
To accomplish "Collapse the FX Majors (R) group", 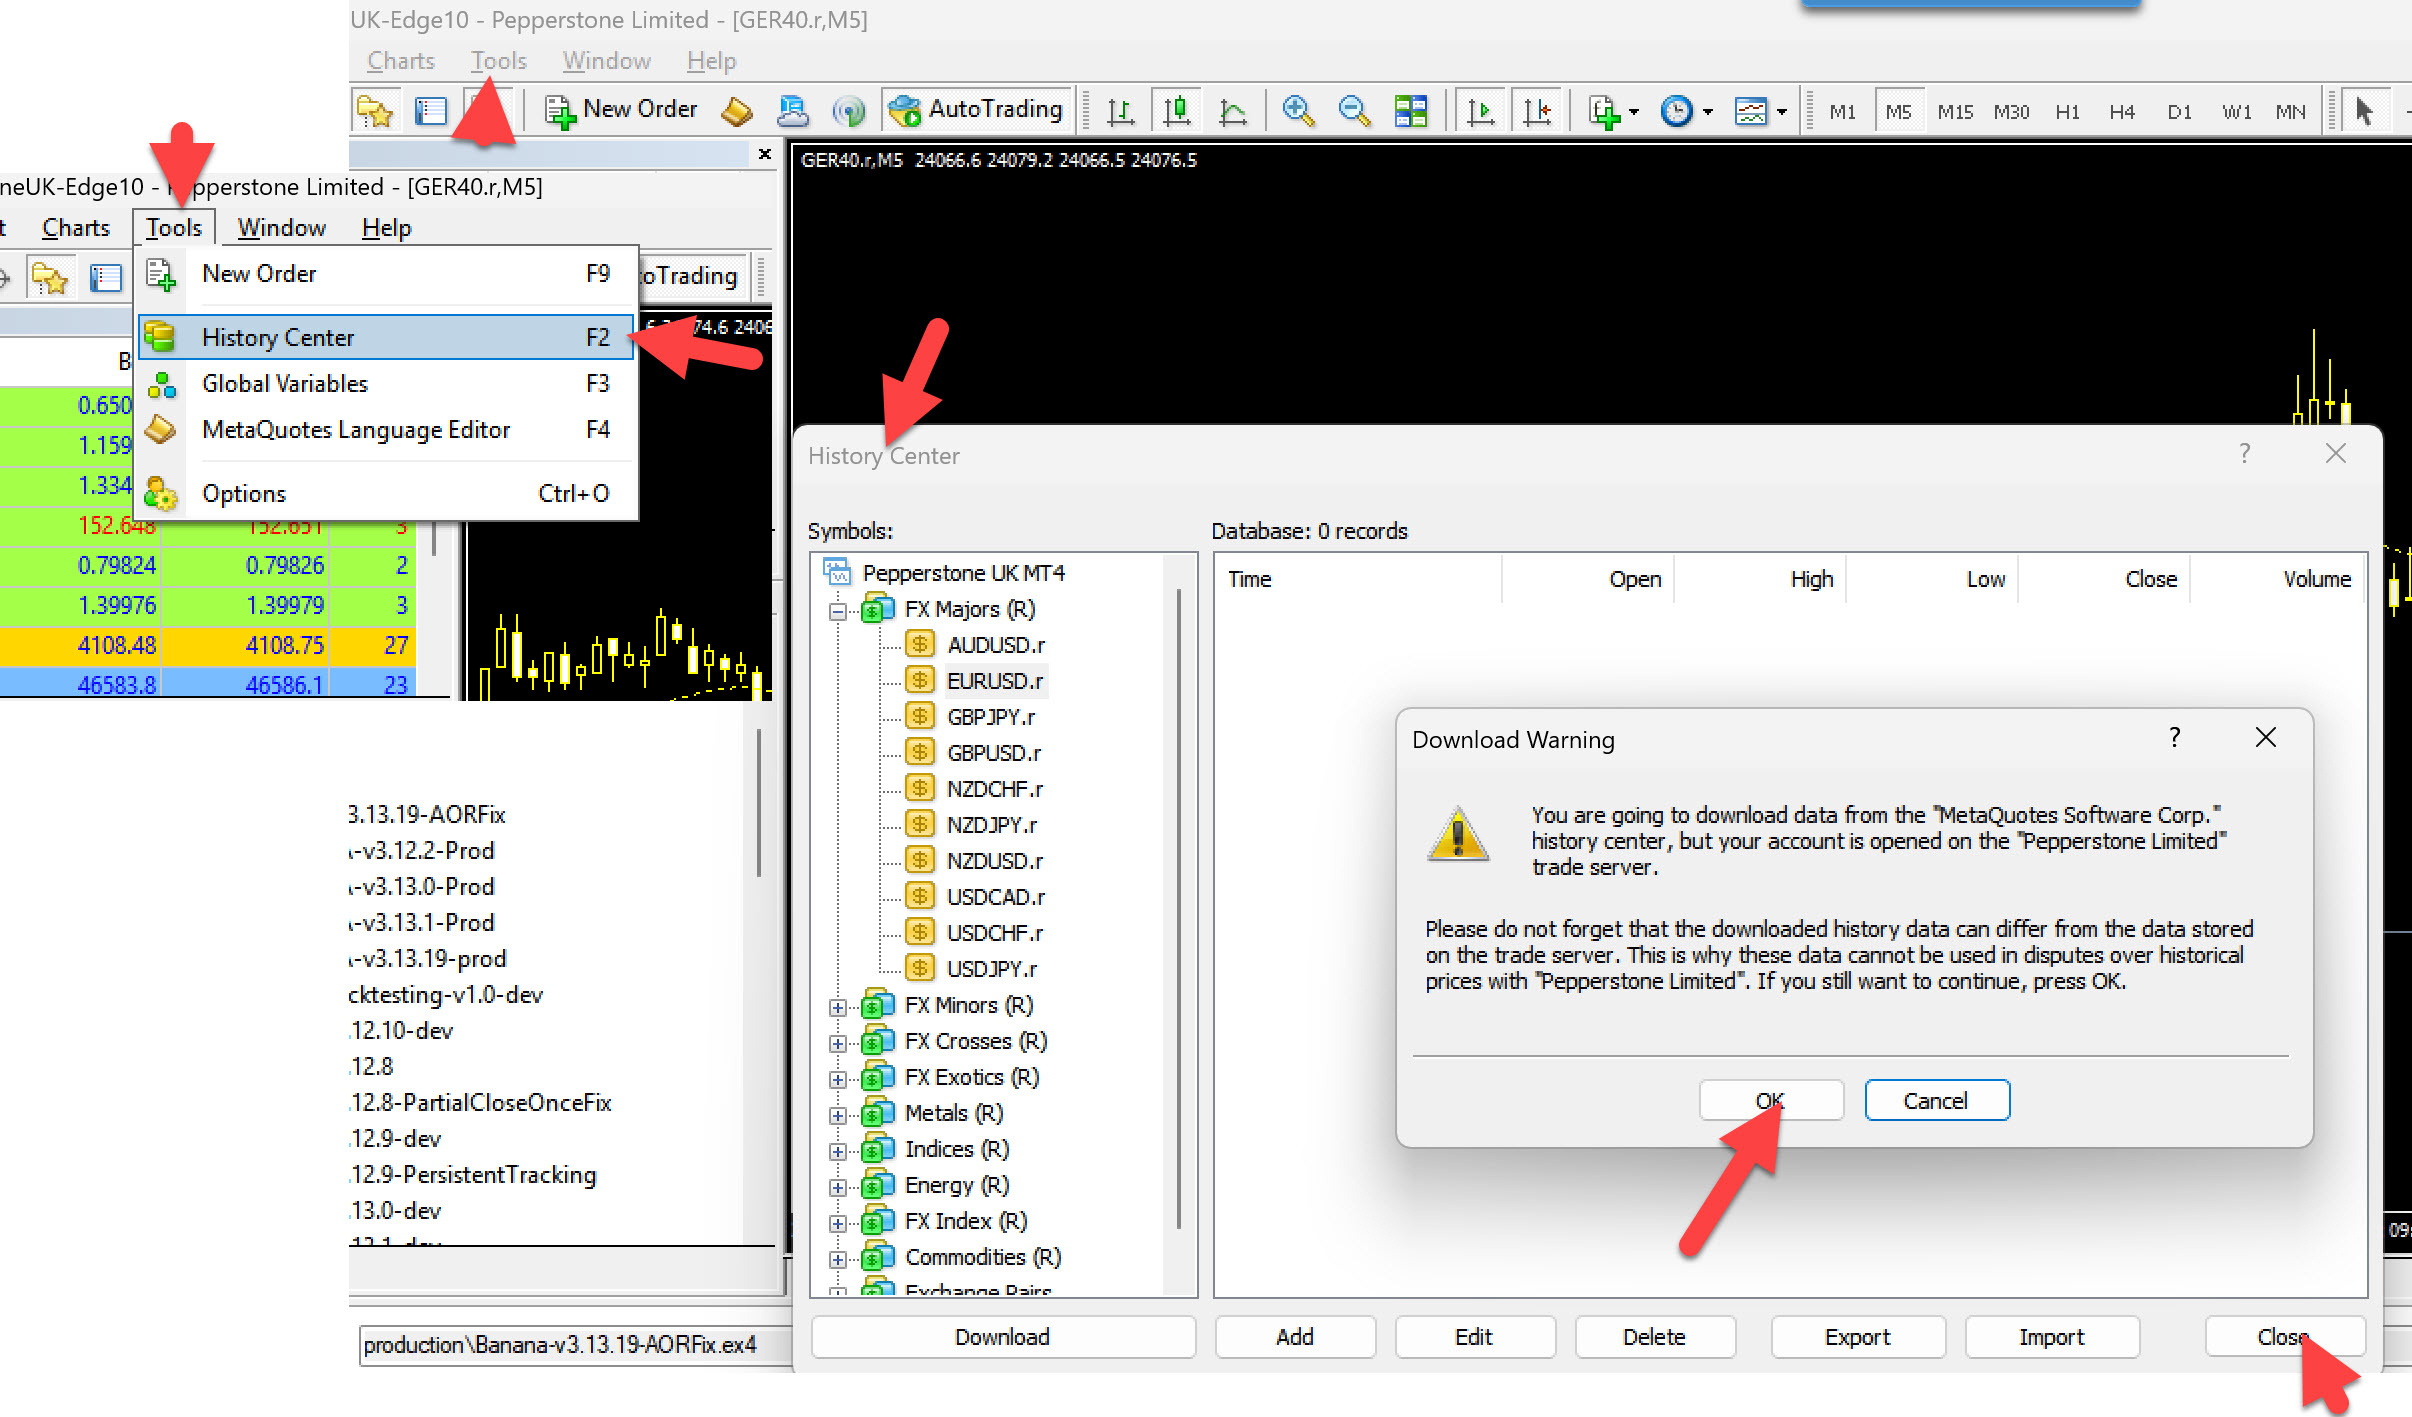I will coord(838,610).
